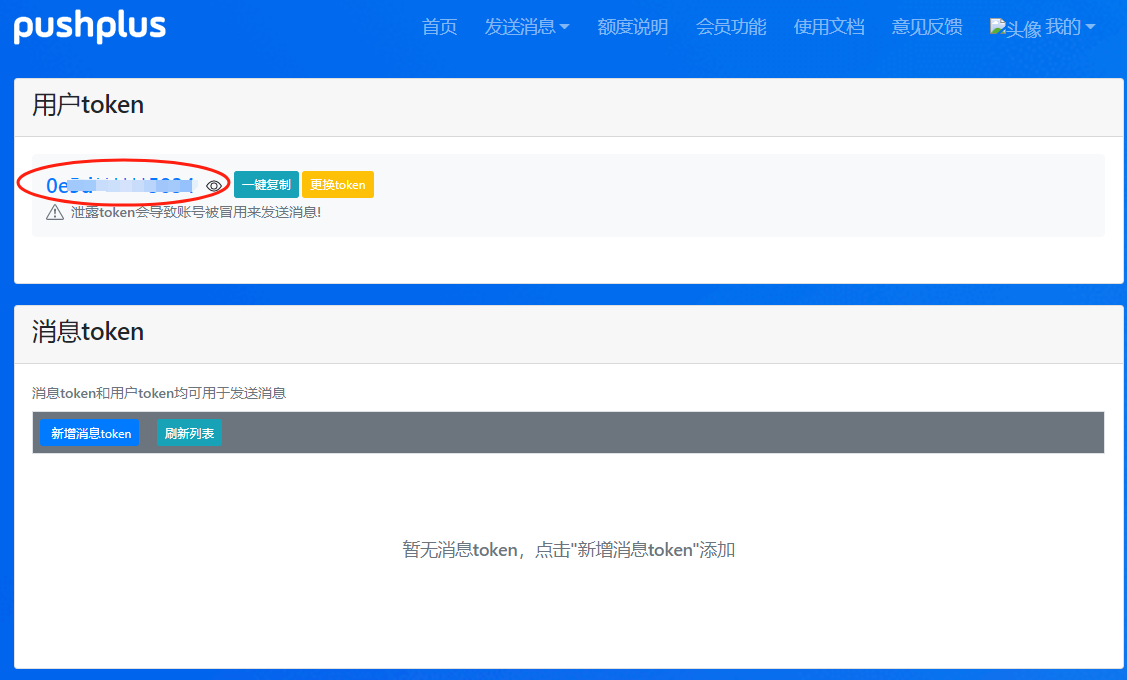This screenshot has height=680, width=1127.
Task: Click the 一键复制 button
Action: click(x=266, y=185)
